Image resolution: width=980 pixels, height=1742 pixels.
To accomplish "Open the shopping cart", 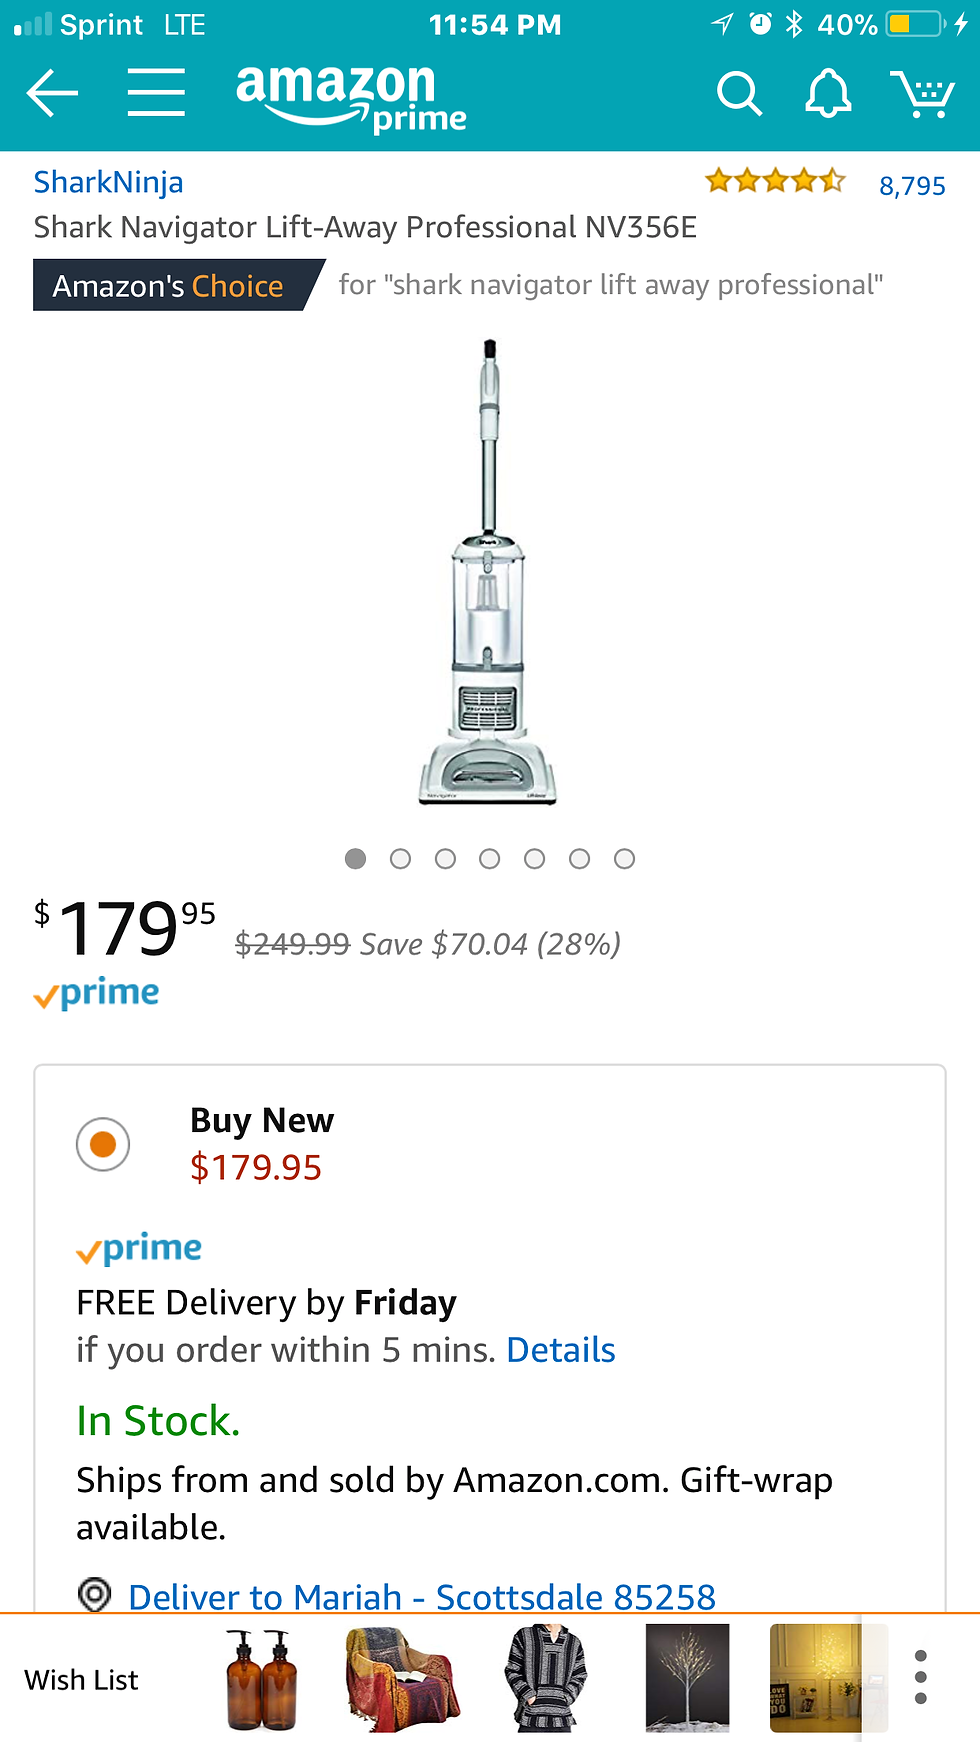I will (922, 94).
